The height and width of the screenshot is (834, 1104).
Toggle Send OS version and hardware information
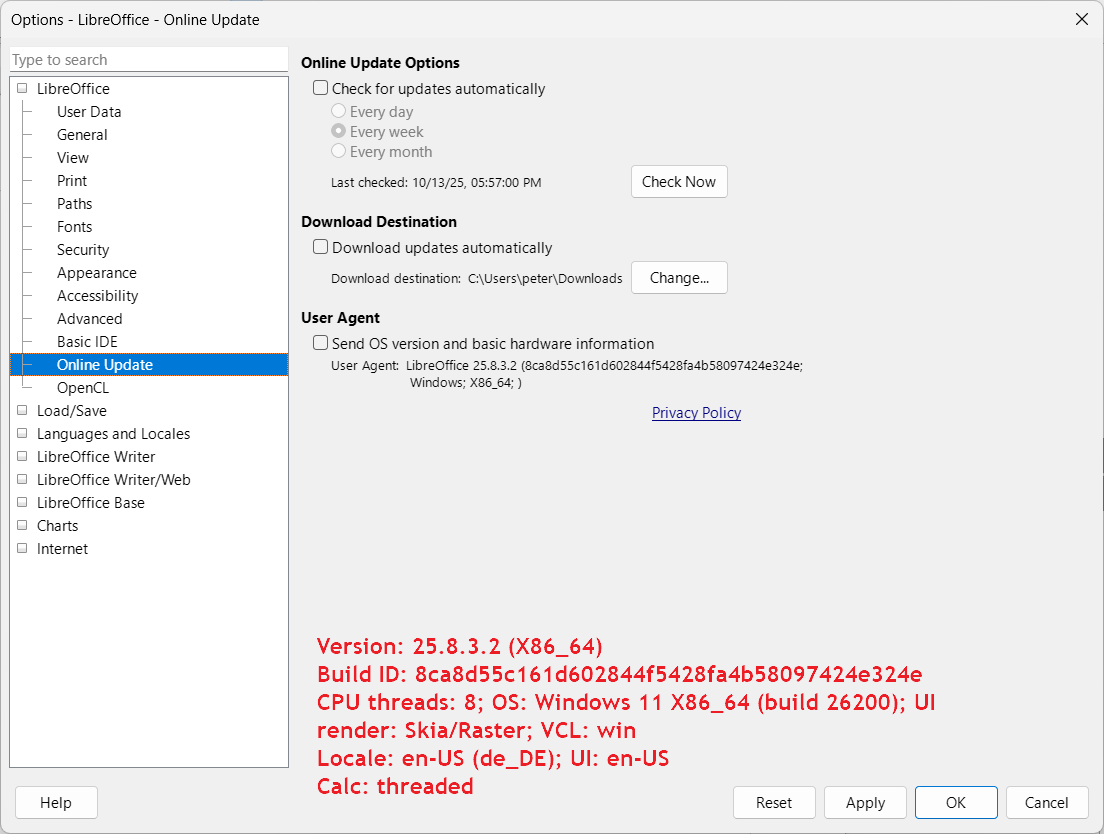[321, 343]
